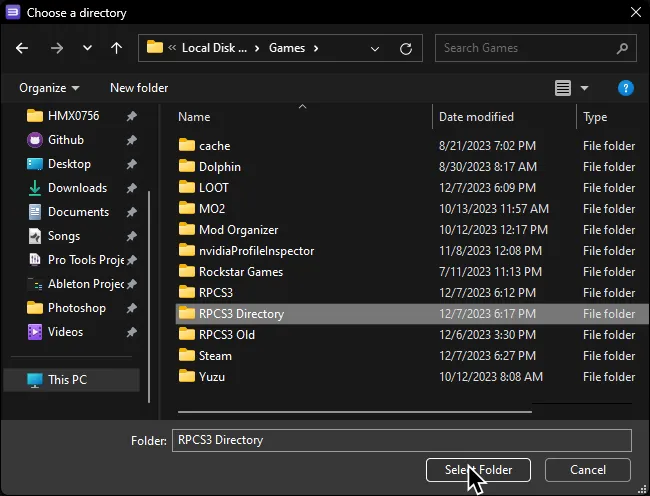Cancel the directory dialog
Viewport: 650px width, 496px height.
[588, 470]
